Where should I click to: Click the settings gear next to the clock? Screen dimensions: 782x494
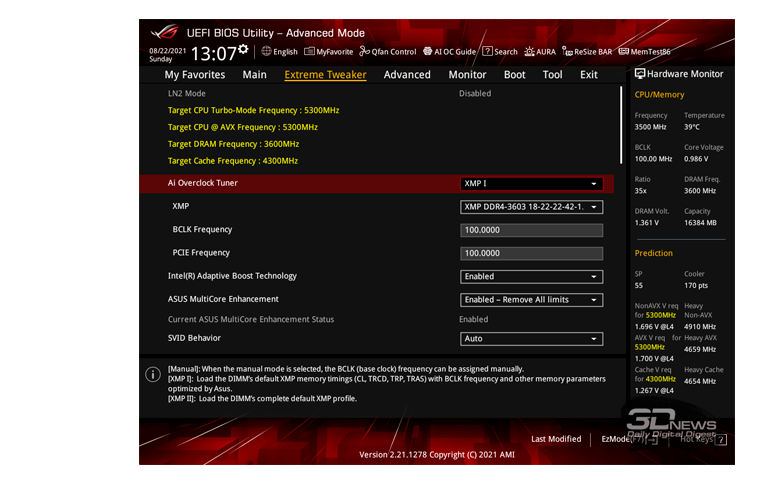(243, 49)
